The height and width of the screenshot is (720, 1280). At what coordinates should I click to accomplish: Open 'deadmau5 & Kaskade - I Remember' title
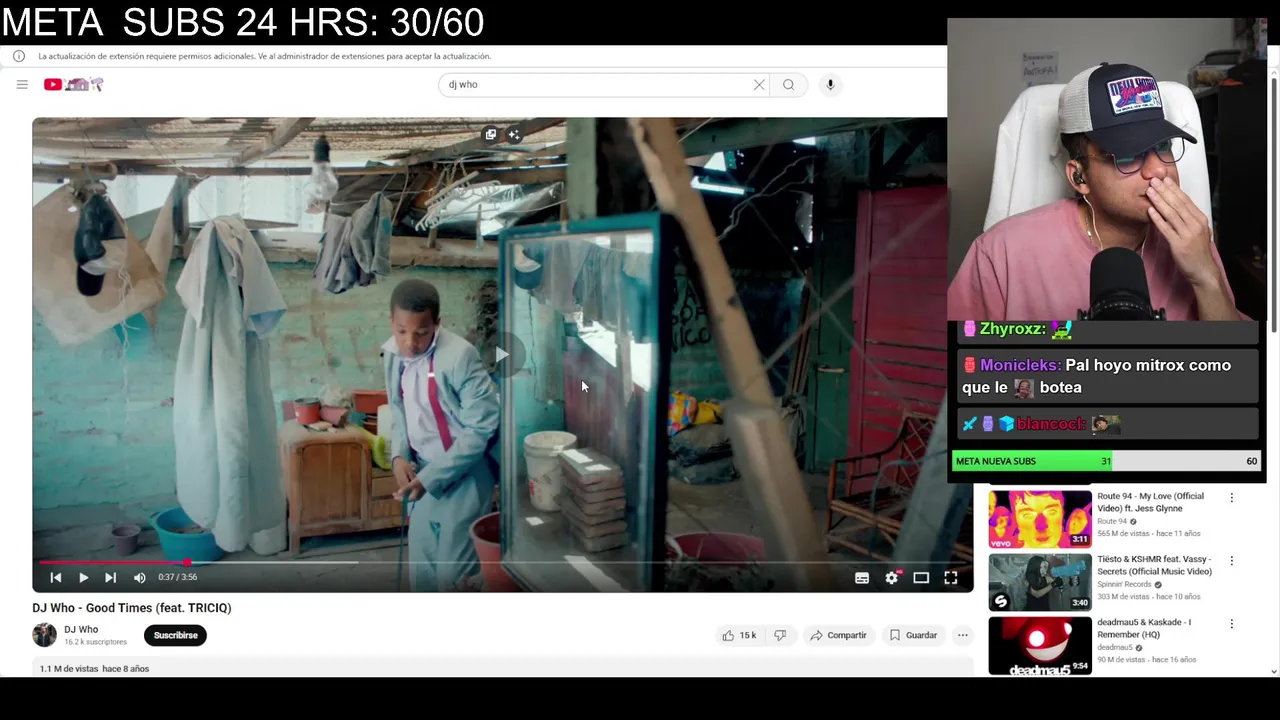tap(1144, 628)
